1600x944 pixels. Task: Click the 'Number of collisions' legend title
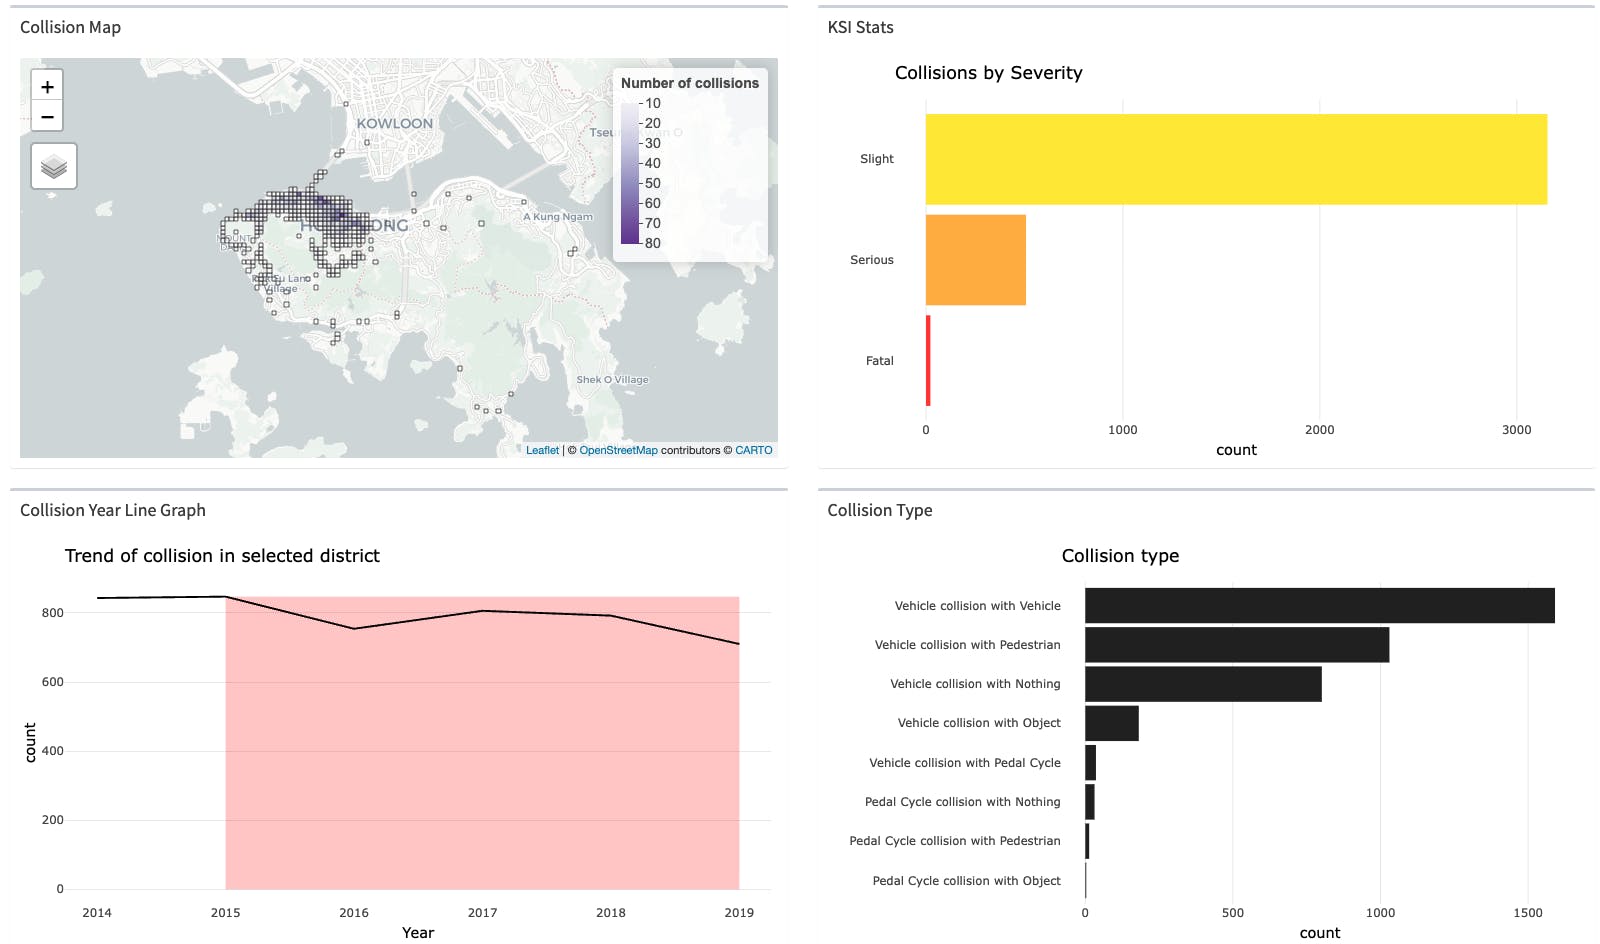click(690, 83)
